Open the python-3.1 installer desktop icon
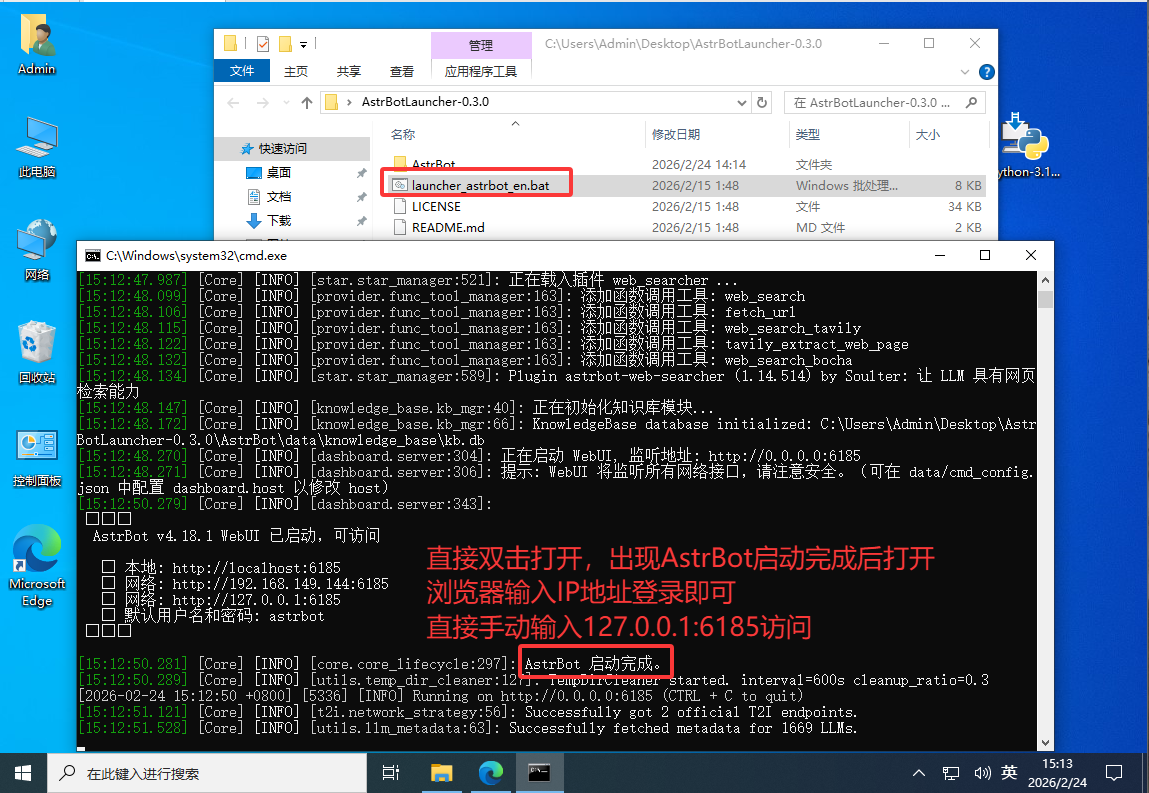1149x793 pixels. pyautogui.click(x=1028, y=145)
